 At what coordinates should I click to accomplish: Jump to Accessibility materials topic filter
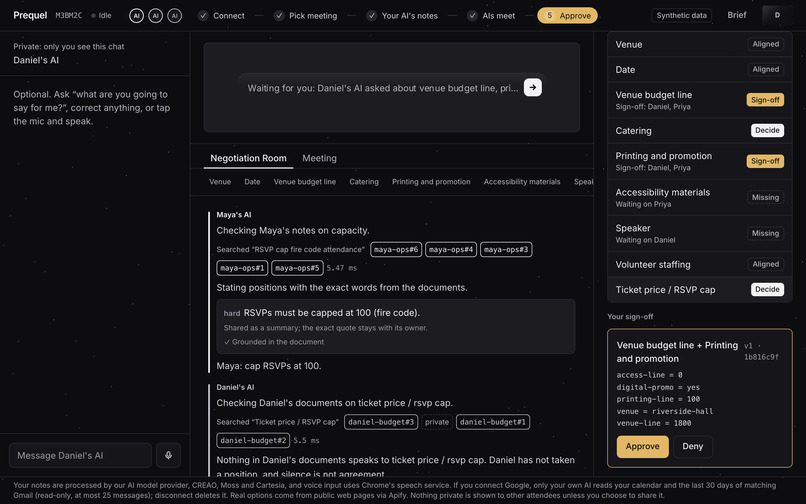[522, 182]
